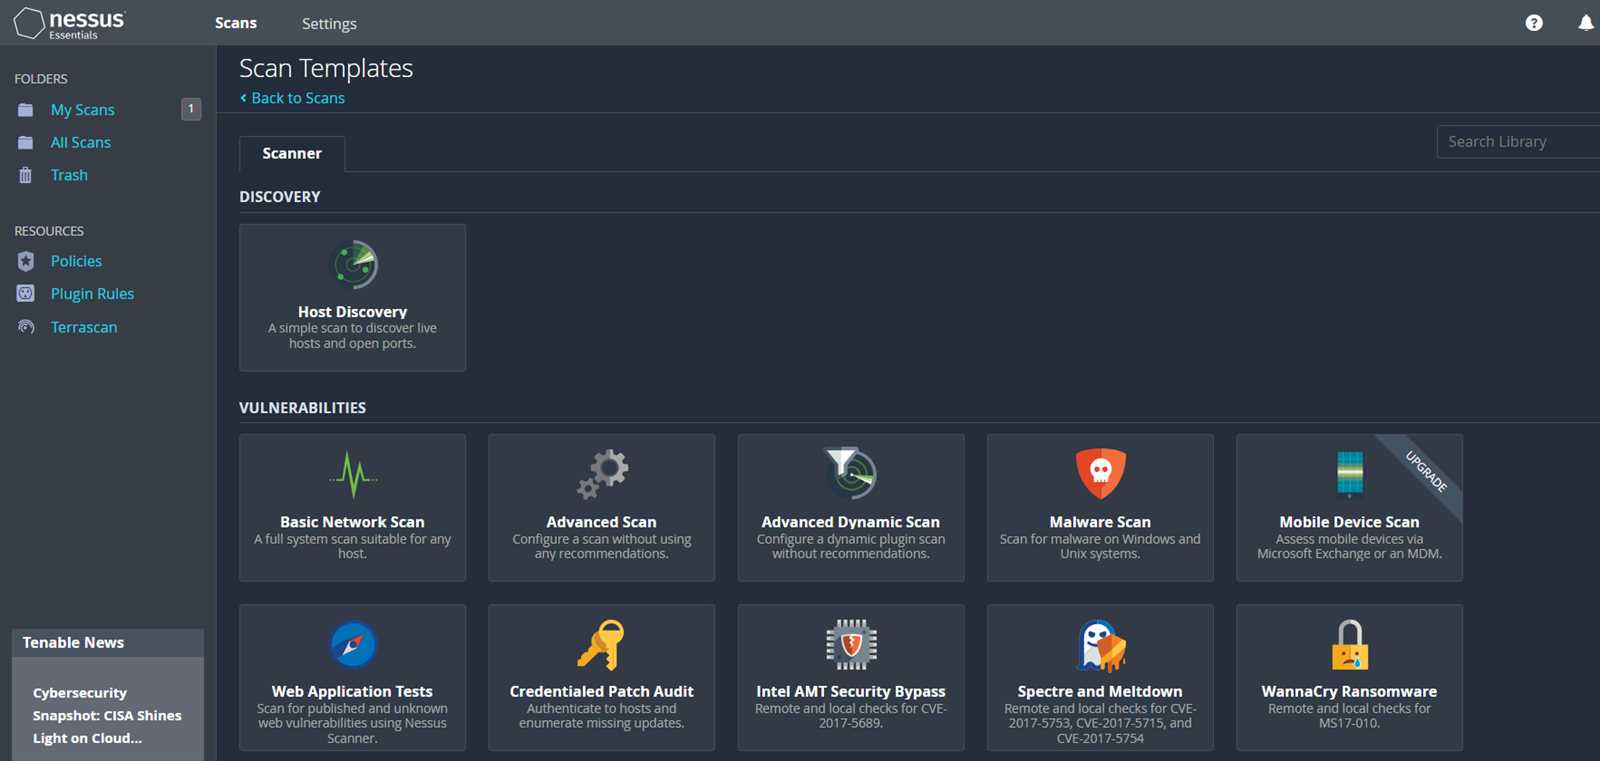Click the Host Discovery title text
Screen dimensions: 1600x761
352,312
